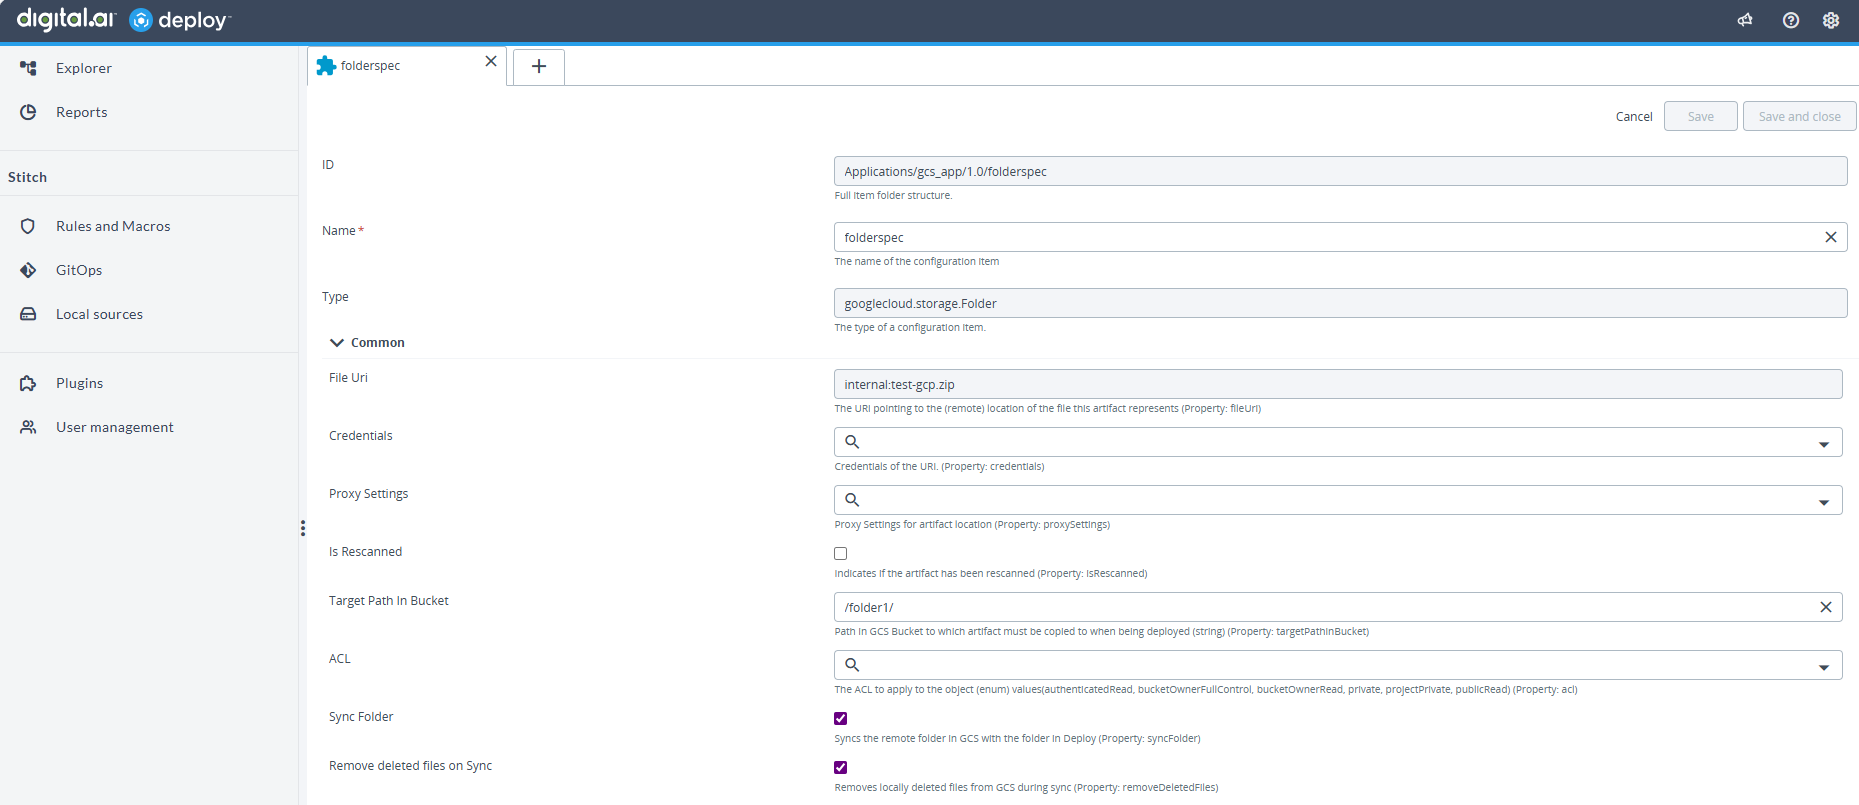Open the settings gear icon
Image resolution: width=1859 pixels, height=805 pixels.
[1831, 20]
